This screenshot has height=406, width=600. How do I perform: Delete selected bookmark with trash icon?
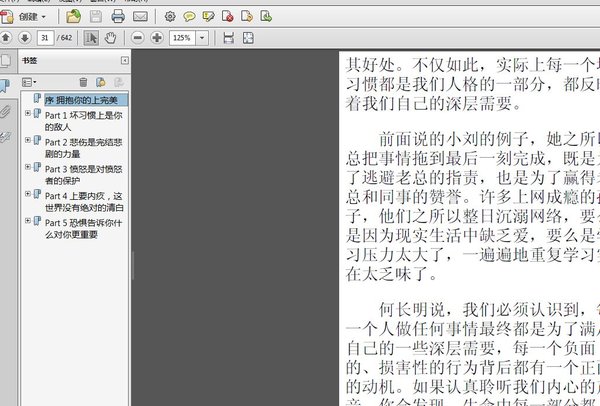(83, 82)
